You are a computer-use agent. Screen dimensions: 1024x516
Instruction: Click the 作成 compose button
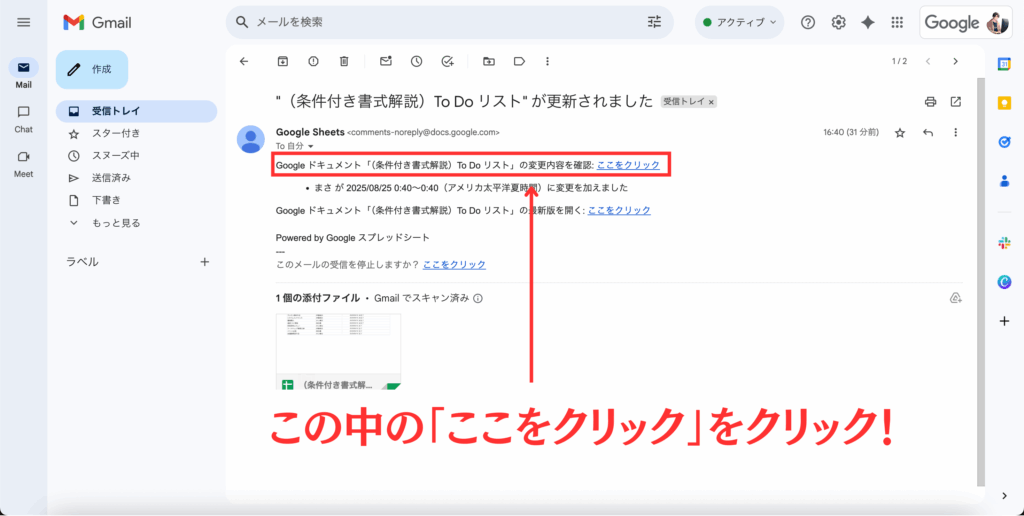(x=91, y=69)
